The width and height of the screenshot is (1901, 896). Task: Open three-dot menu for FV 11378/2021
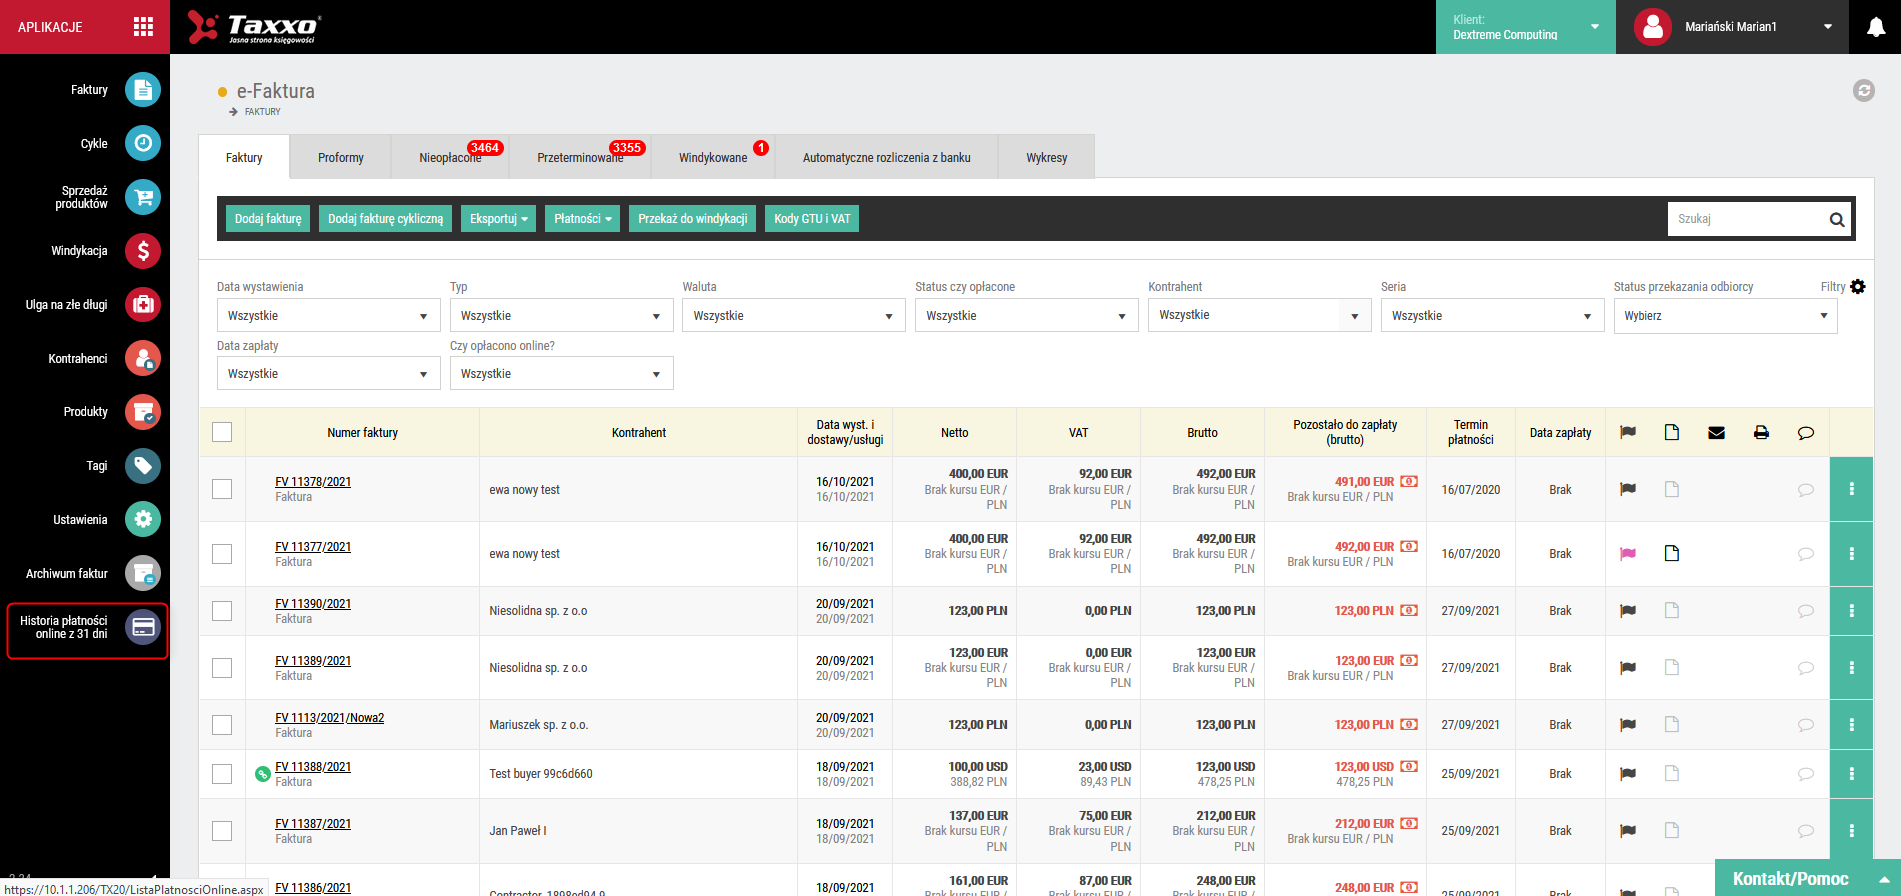pos(1851,489)
